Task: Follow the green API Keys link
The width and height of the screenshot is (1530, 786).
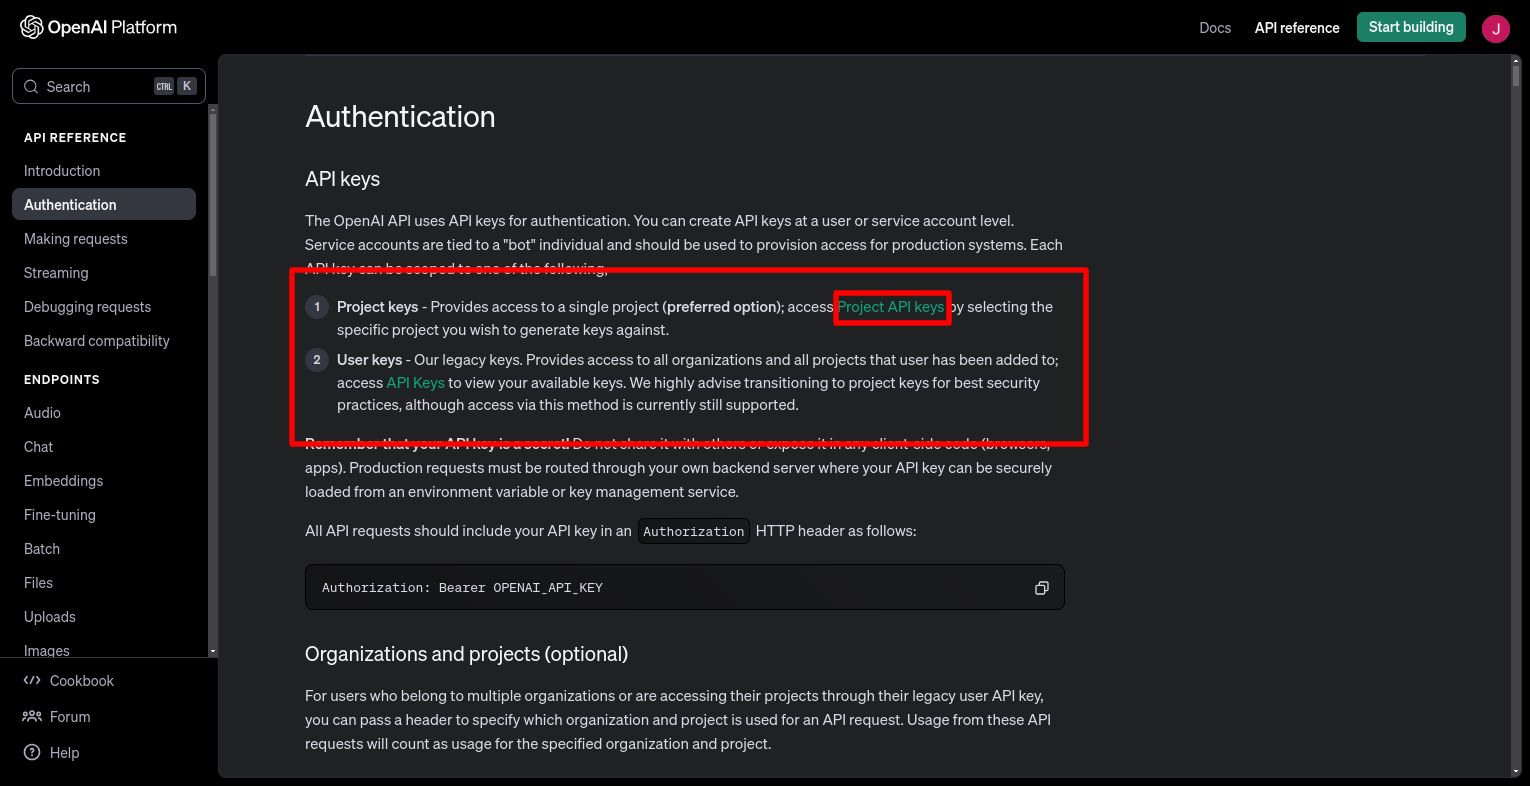Action: click(x=415, y=383)
